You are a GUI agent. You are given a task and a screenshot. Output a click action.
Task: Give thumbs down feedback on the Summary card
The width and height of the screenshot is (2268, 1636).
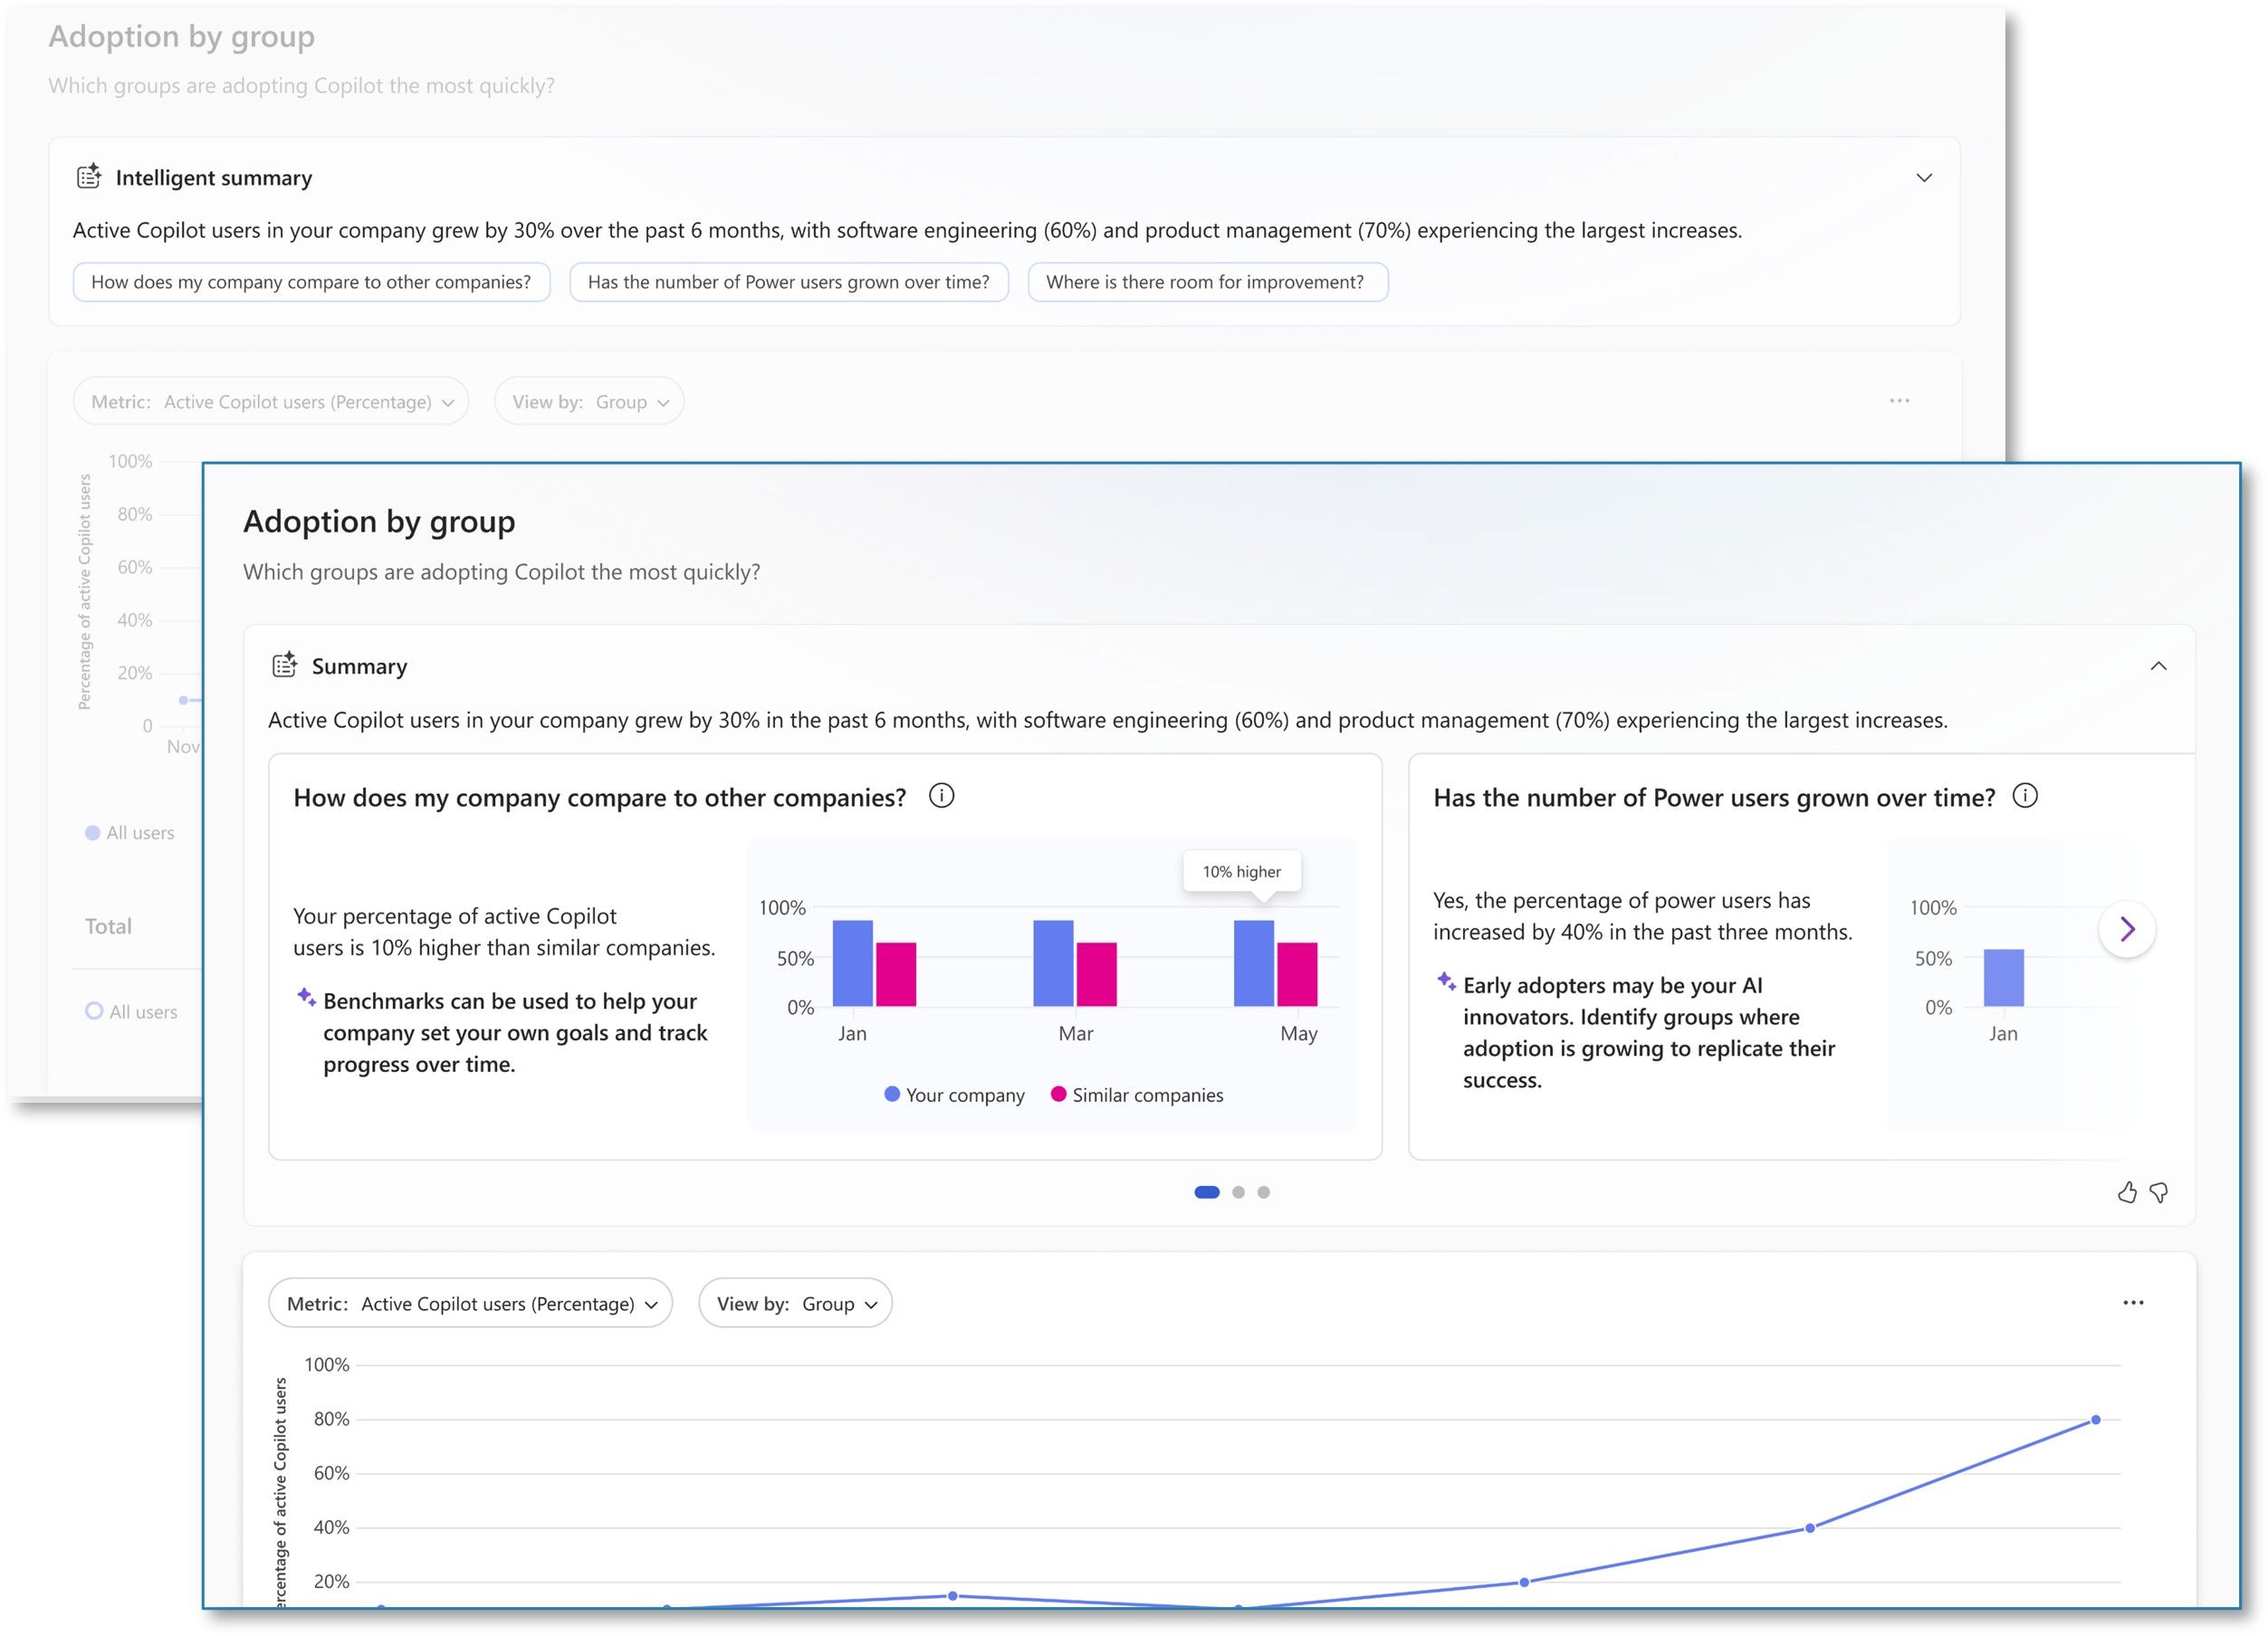coord(2160,1192)
